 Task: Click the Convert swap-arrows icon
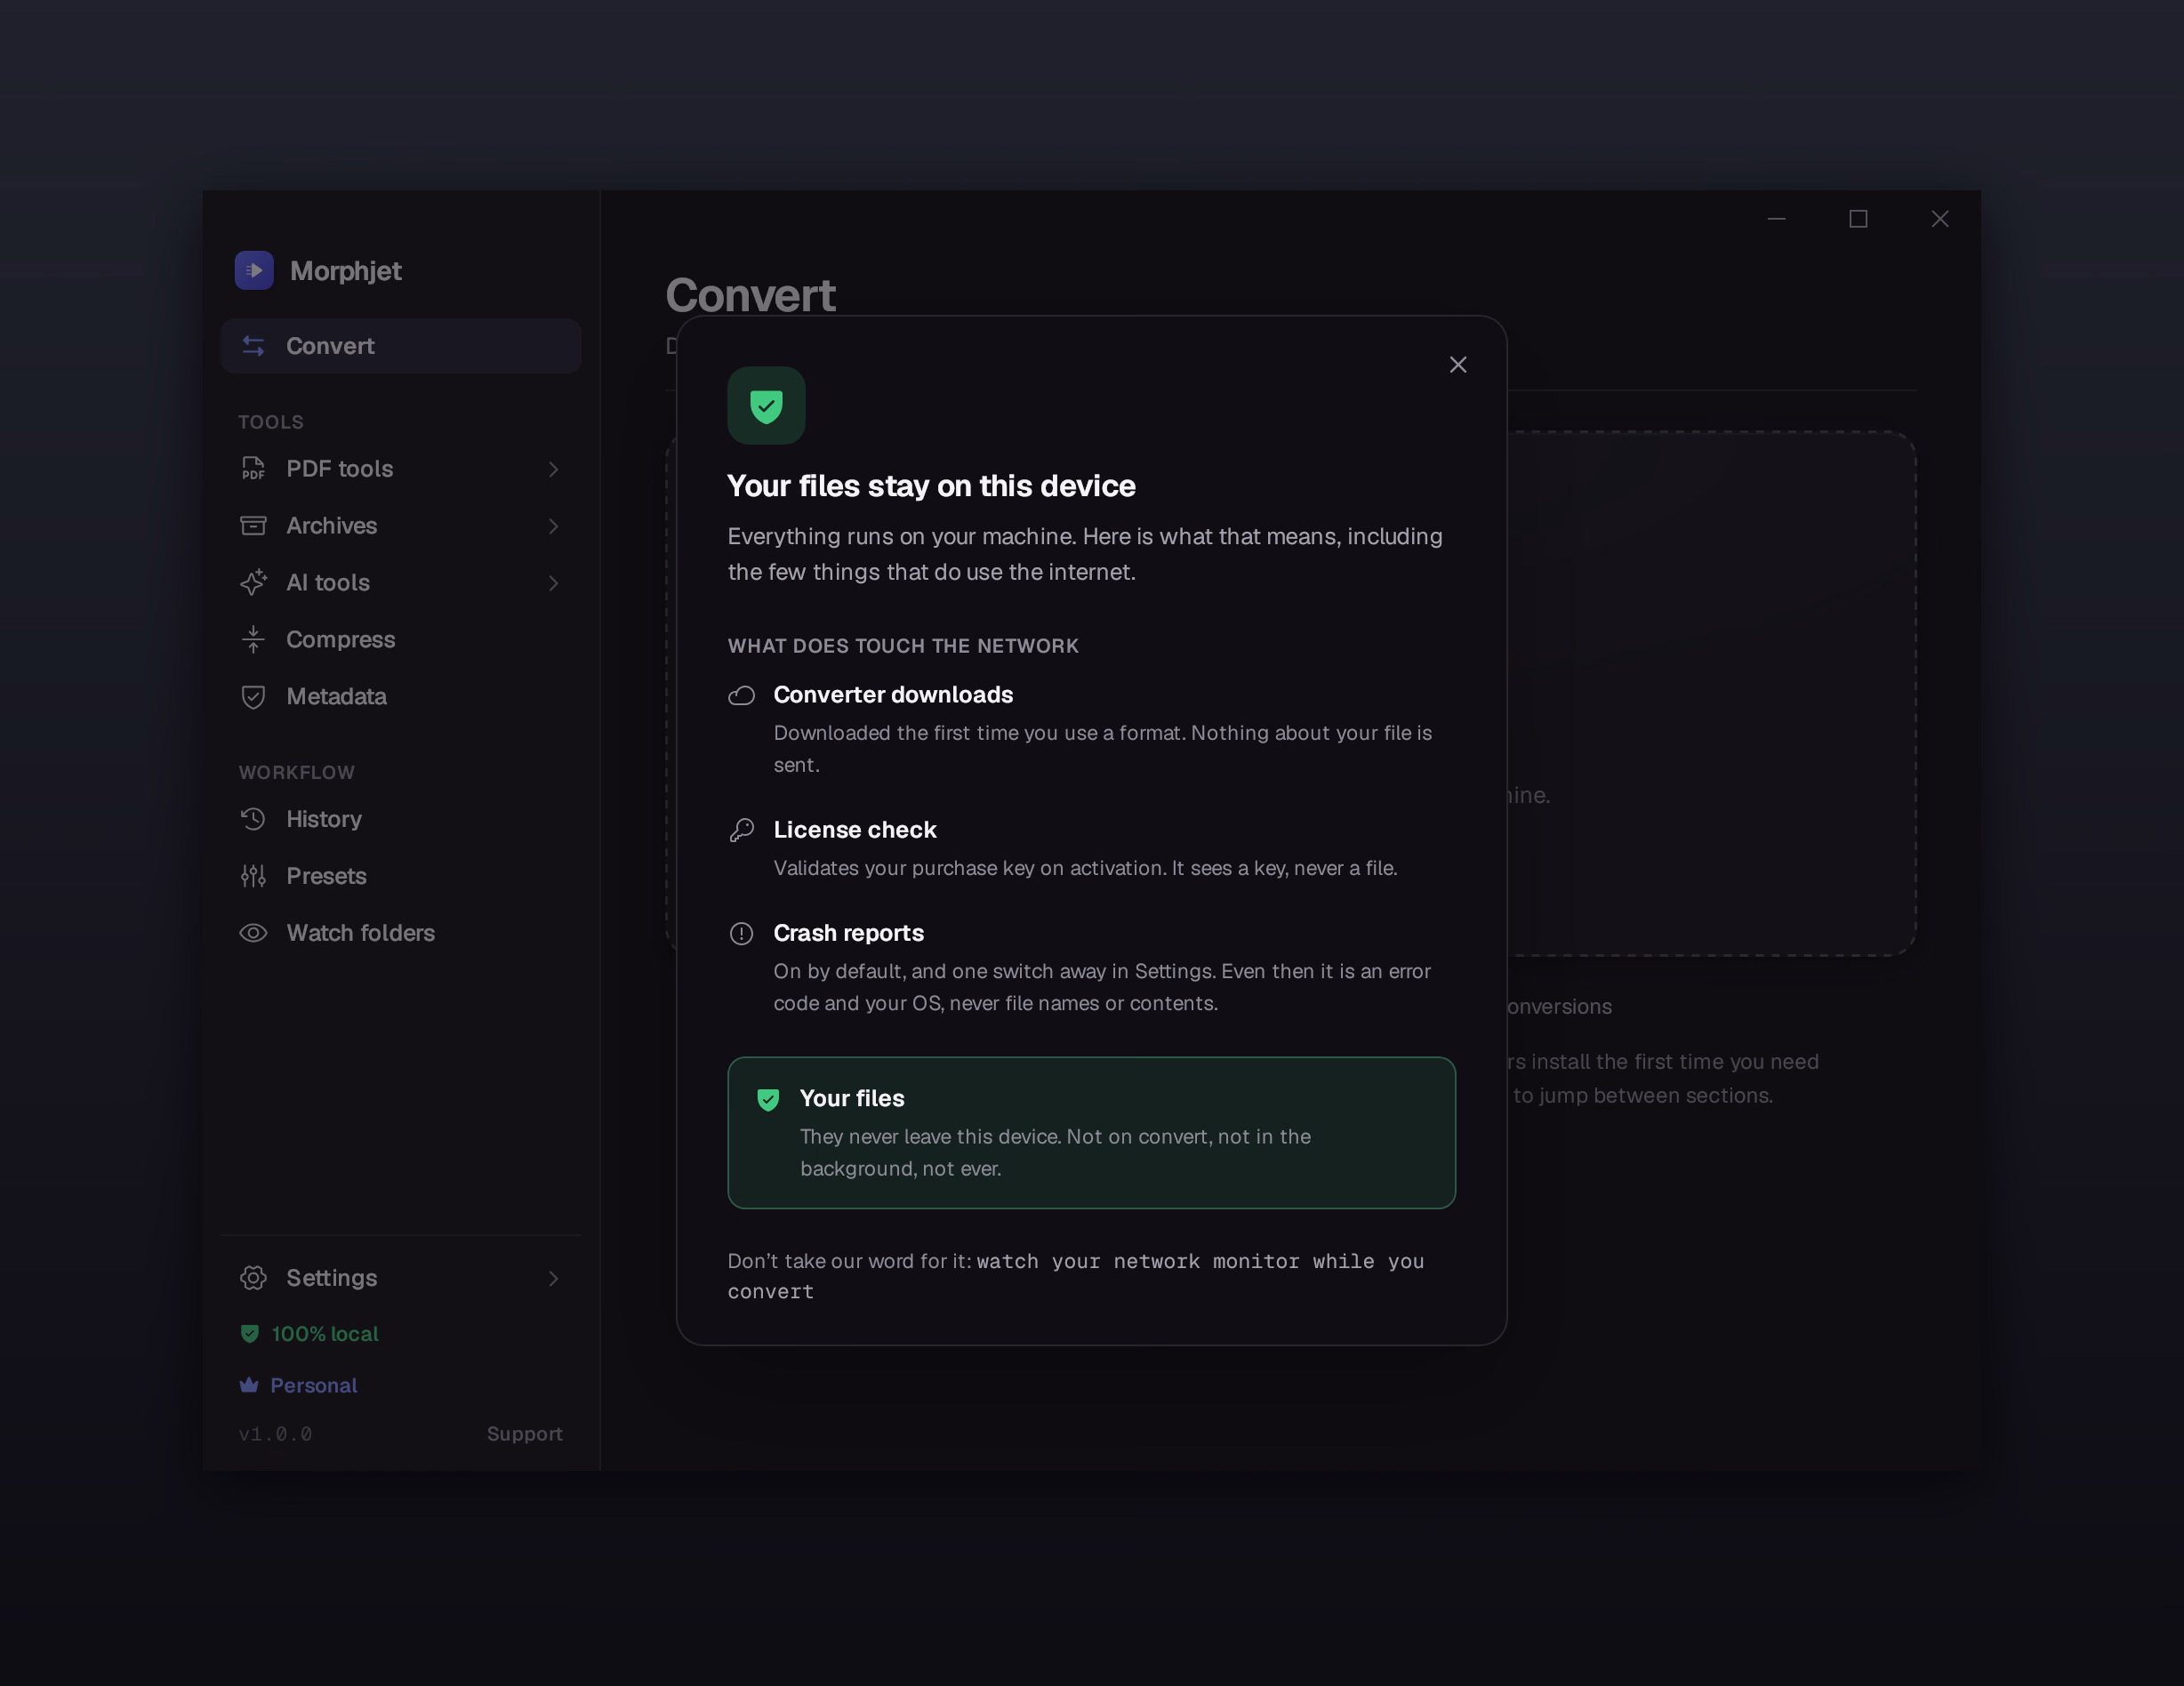pyautogui.click(x=253, y=346)
